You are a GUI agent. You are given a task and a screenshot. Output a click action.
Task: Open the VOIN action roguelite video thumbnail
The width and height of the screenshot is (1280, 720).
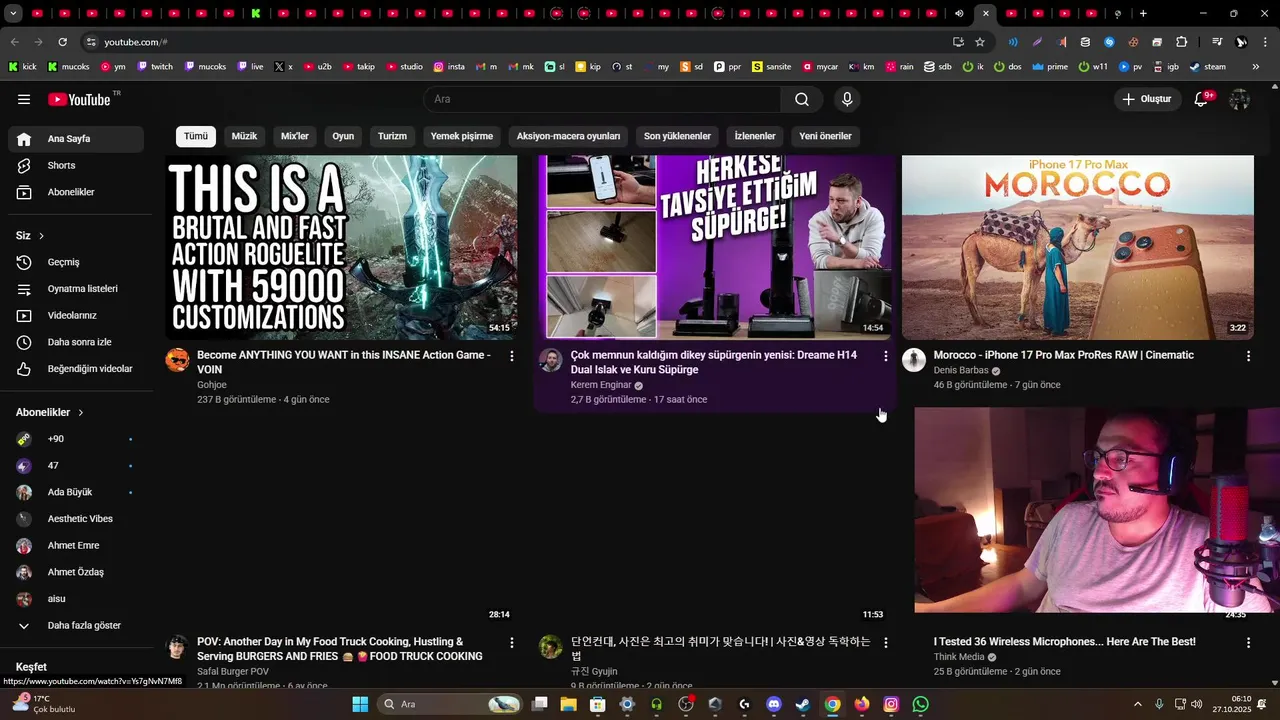(x=341, y=247)
